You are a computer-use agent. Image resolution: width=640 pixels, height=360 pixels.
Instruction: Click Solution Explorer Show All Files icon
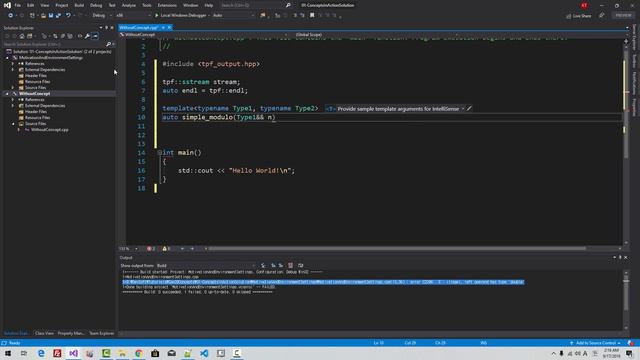pos(70,36)
